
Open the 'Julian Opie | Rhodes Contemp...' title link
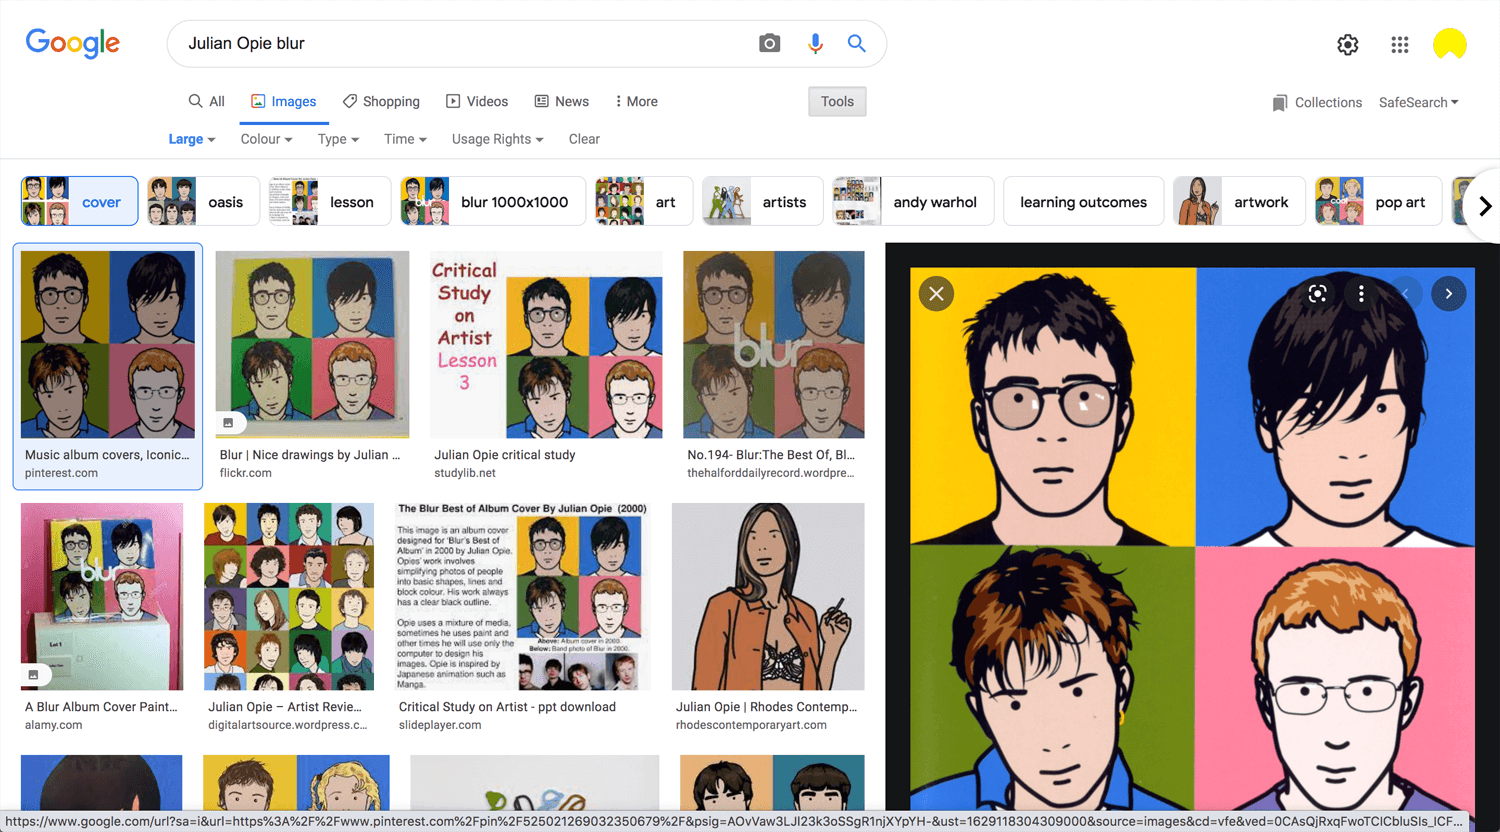(x=766, y=707)
